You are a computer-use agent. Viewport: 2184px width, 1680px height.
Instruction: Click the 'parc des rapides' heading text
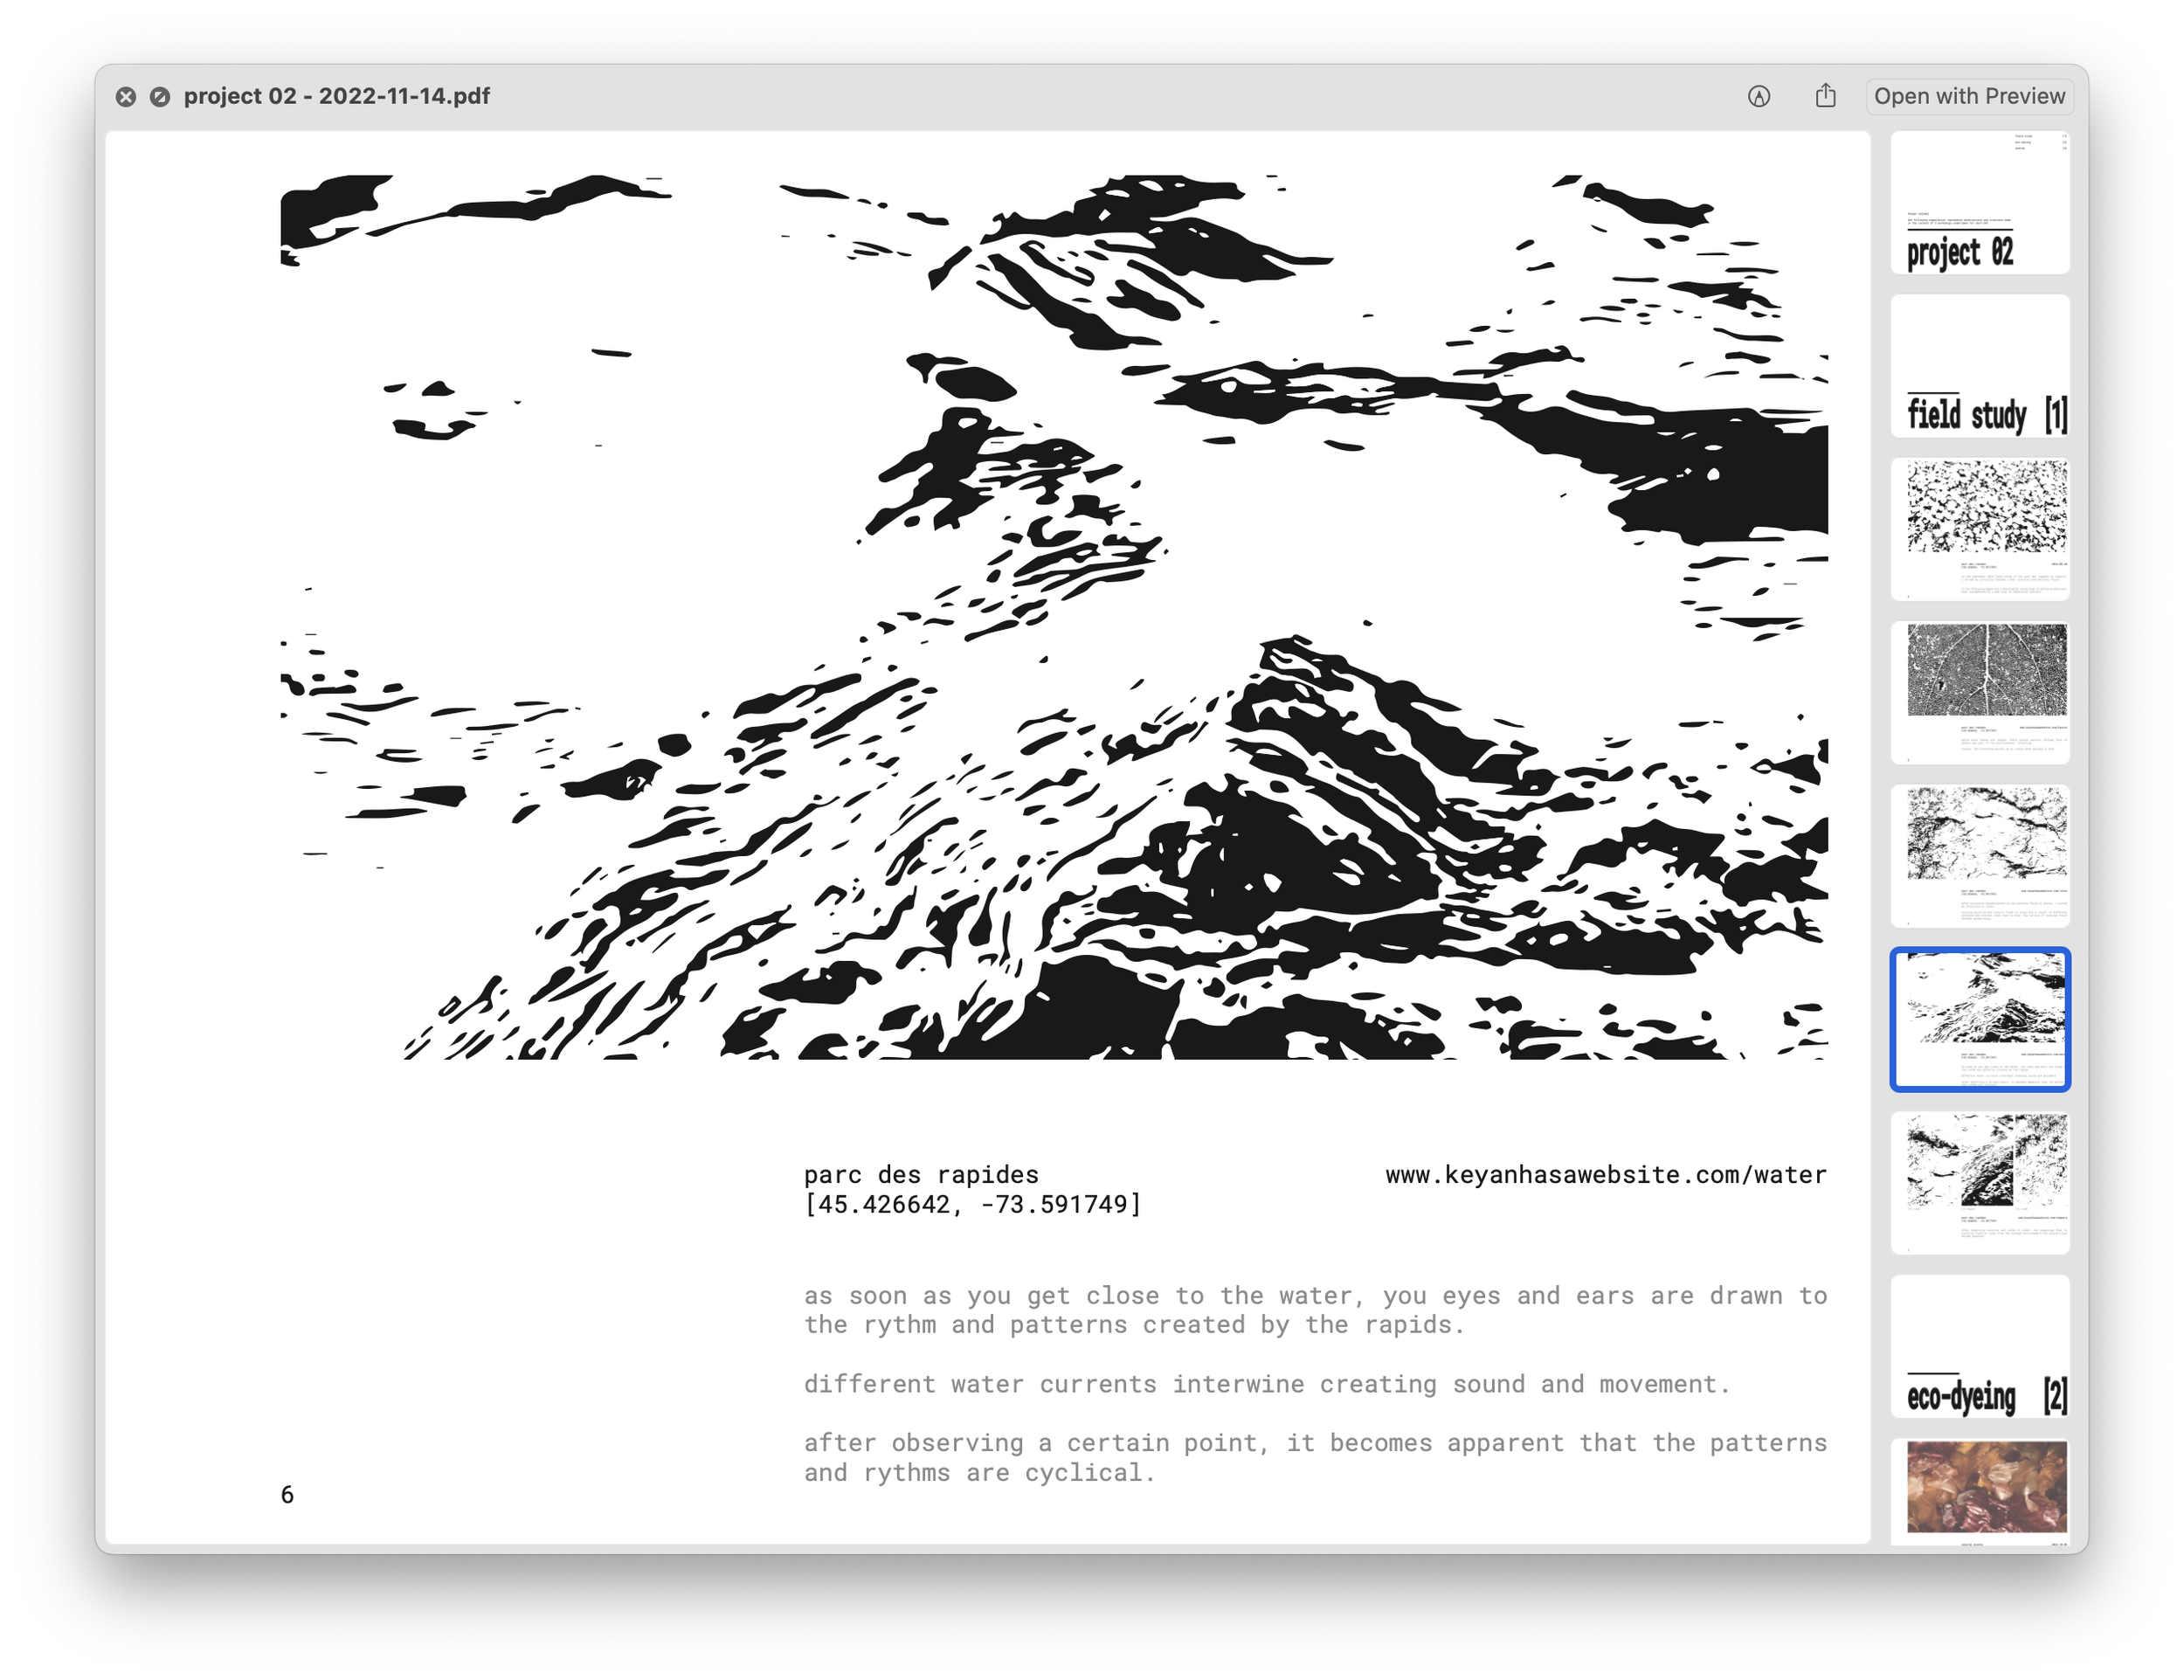[921, 1175]
